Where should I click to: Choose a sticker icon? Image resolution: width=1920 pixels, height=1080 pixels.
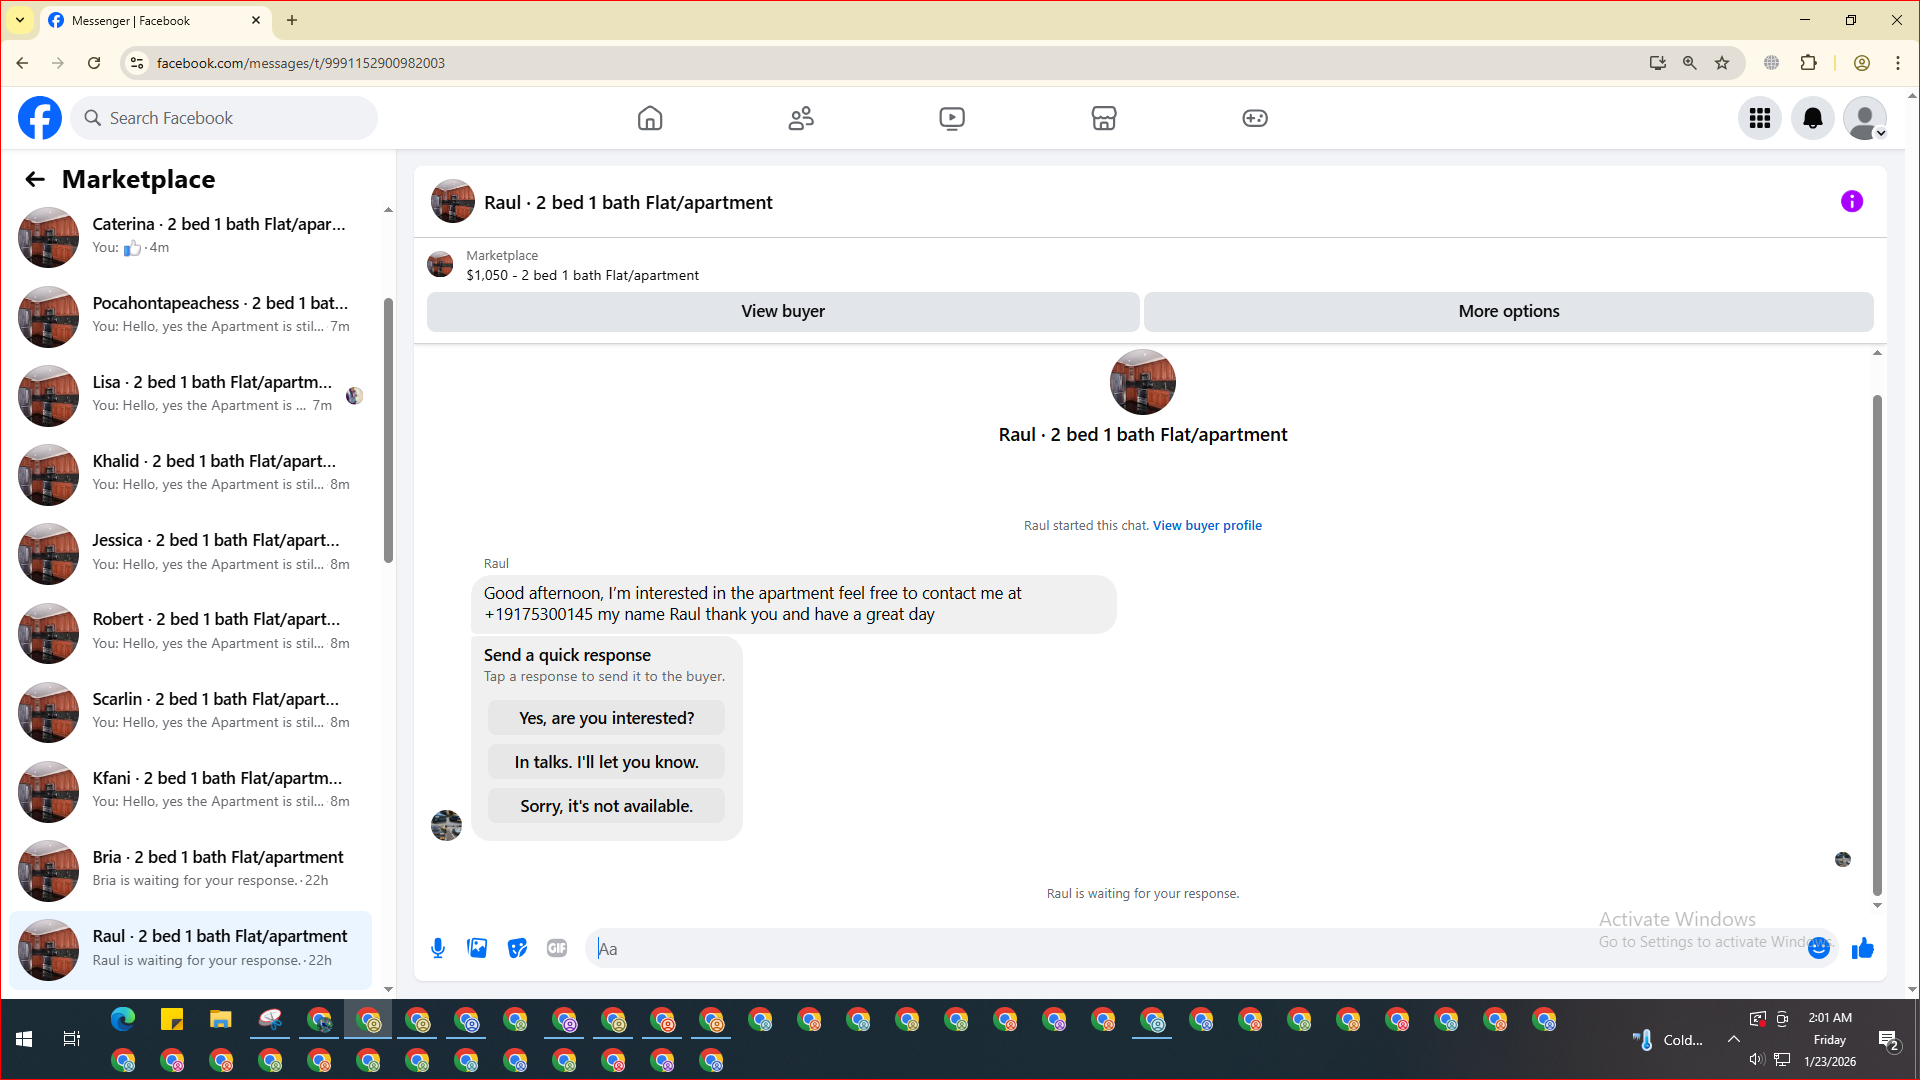(517, 948)
